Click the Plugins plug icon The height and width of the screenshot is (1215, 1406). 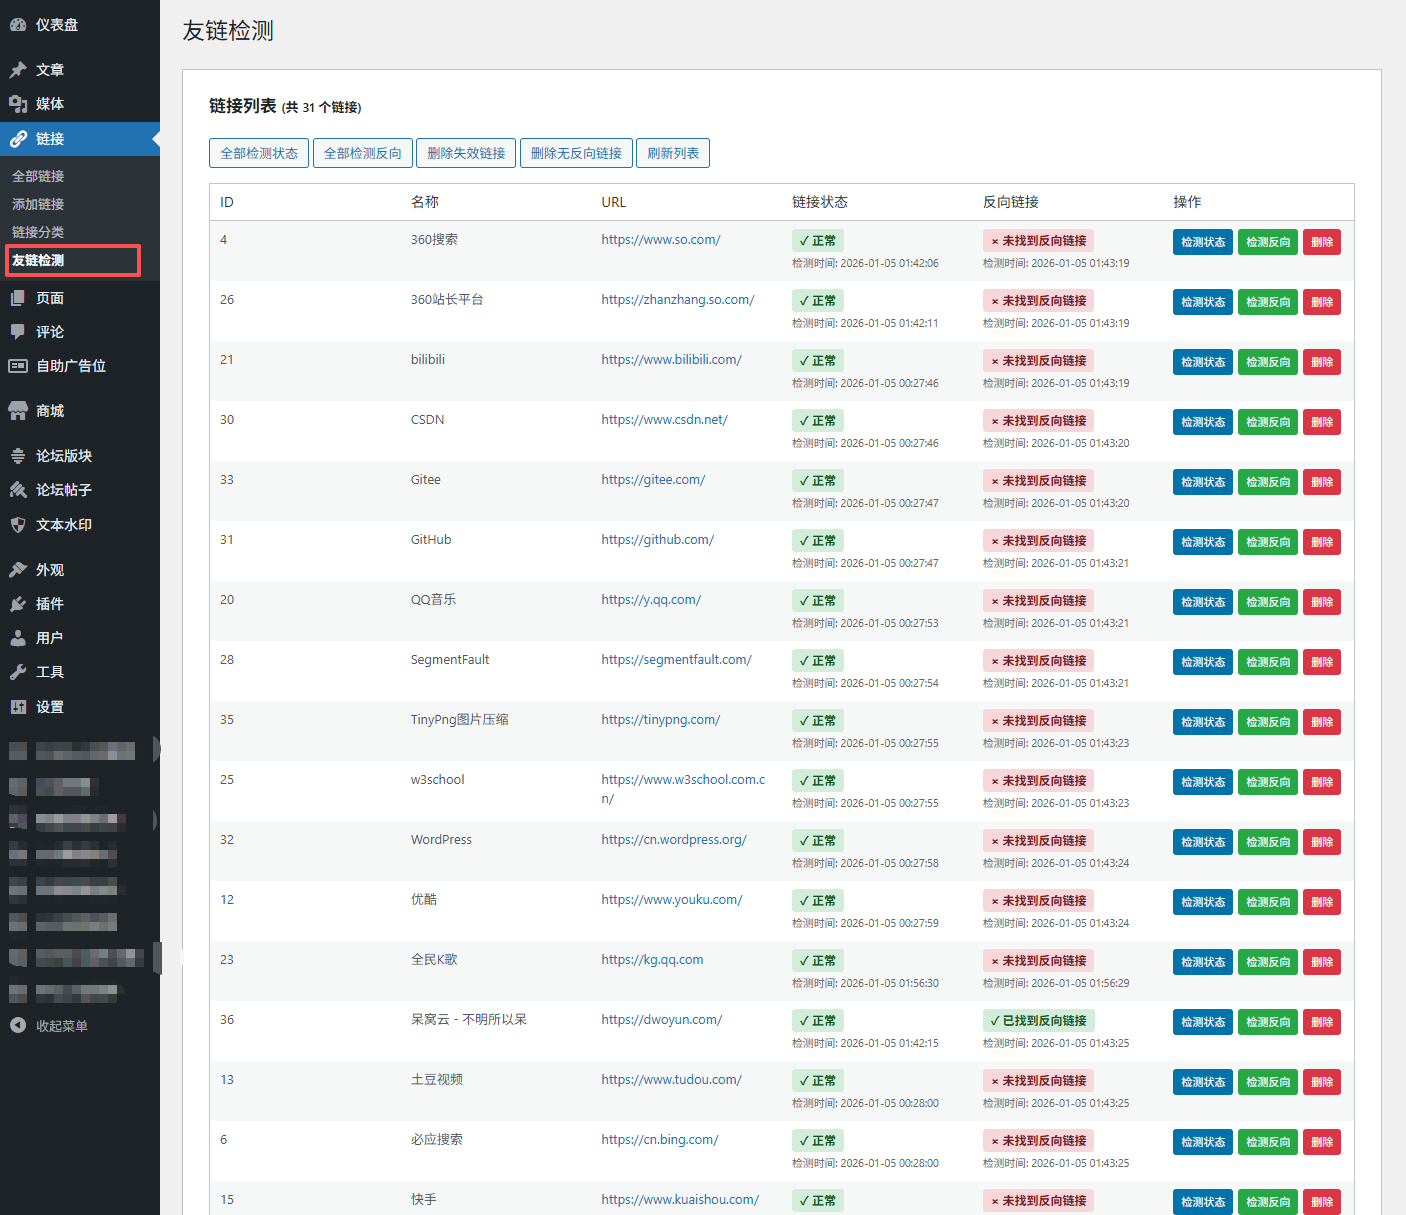tap(18, 604)
